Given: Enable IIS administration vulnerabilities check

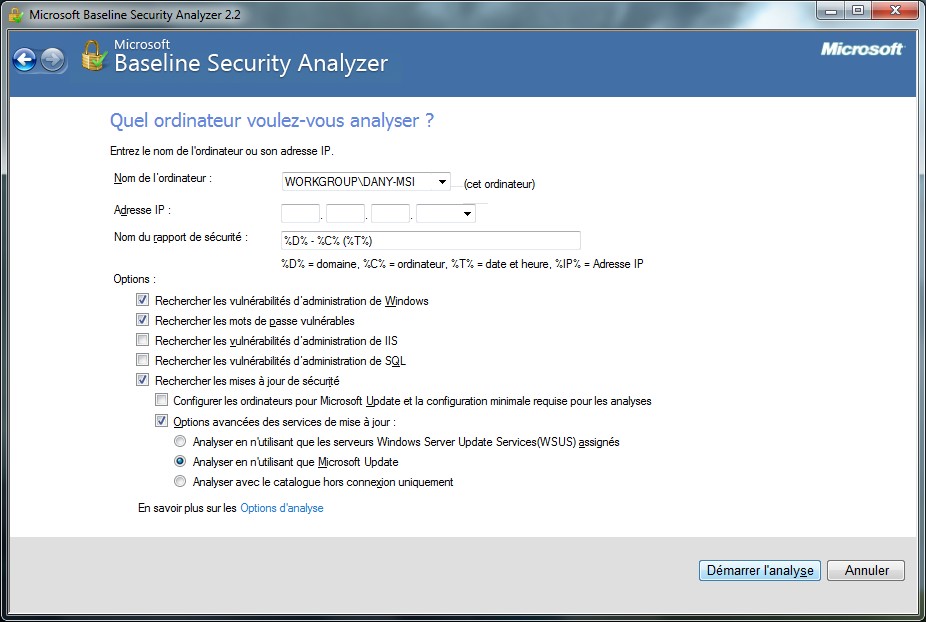Looking at the screenshot, I should click(x=142, y=340).
